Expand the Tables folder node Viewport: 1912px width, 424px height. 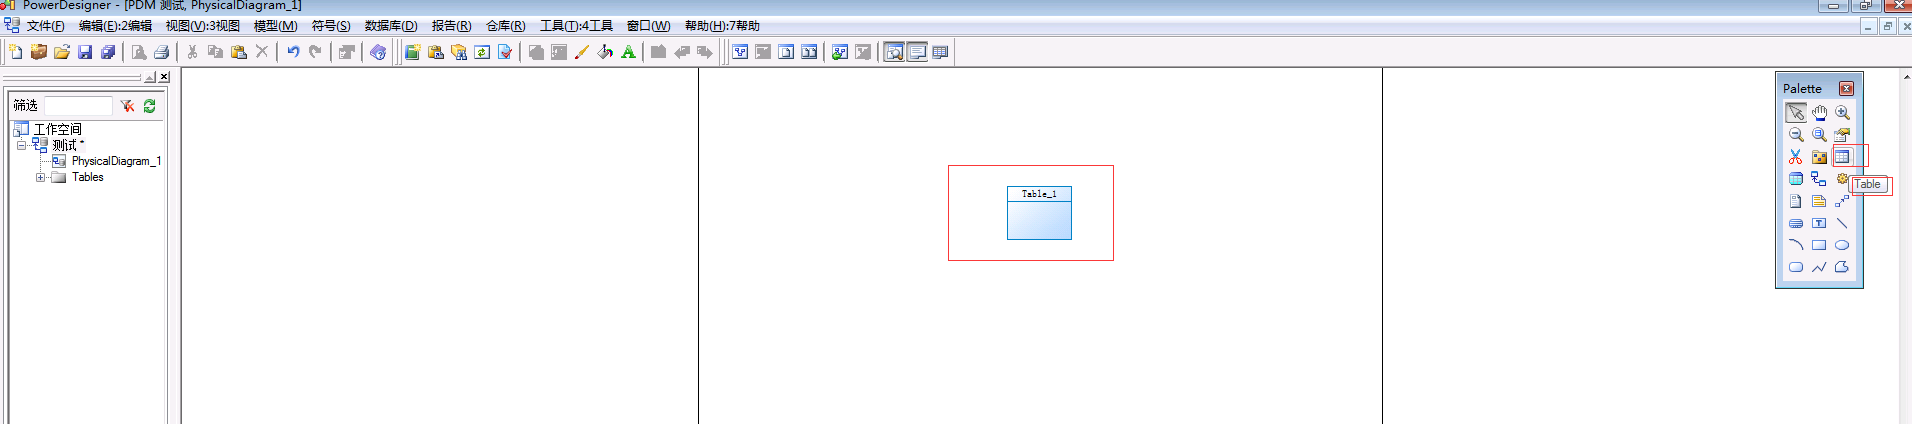[40, 177]
